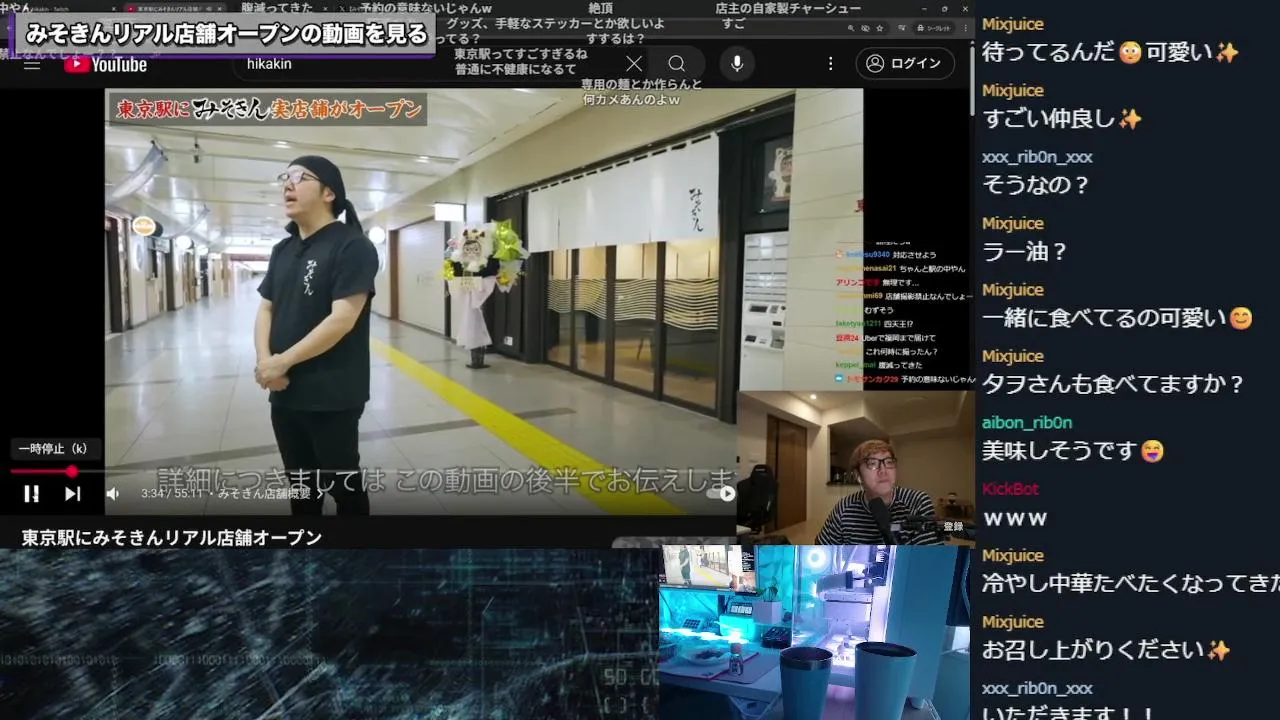This screenshot has height=720, width=1280.
Task: Click the 一時停止 (k) tooltip label
Action: click(x=54, y=449)
